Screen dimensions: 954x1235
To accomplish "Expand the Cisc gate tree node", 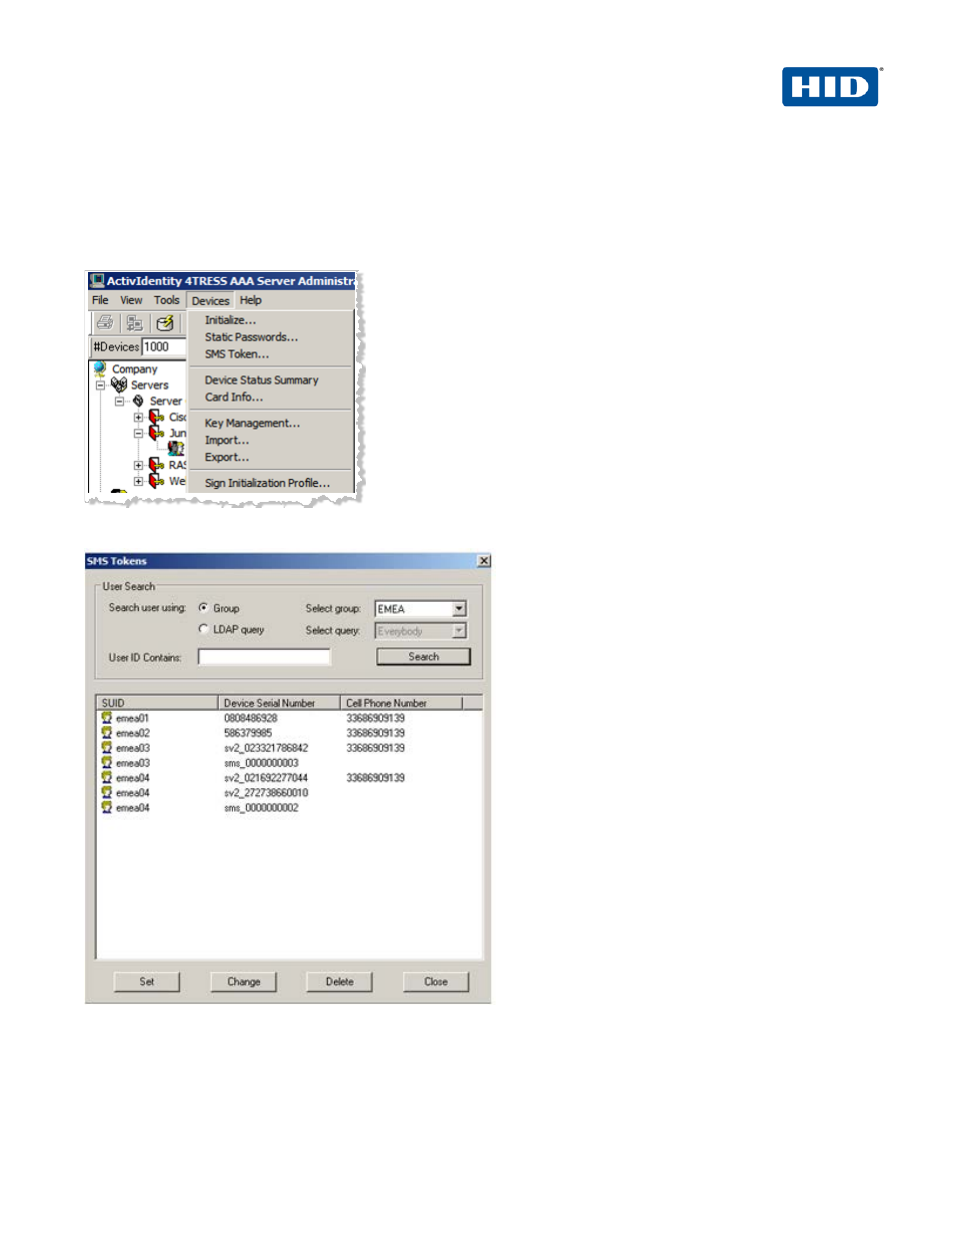I will tap(139, 417).
